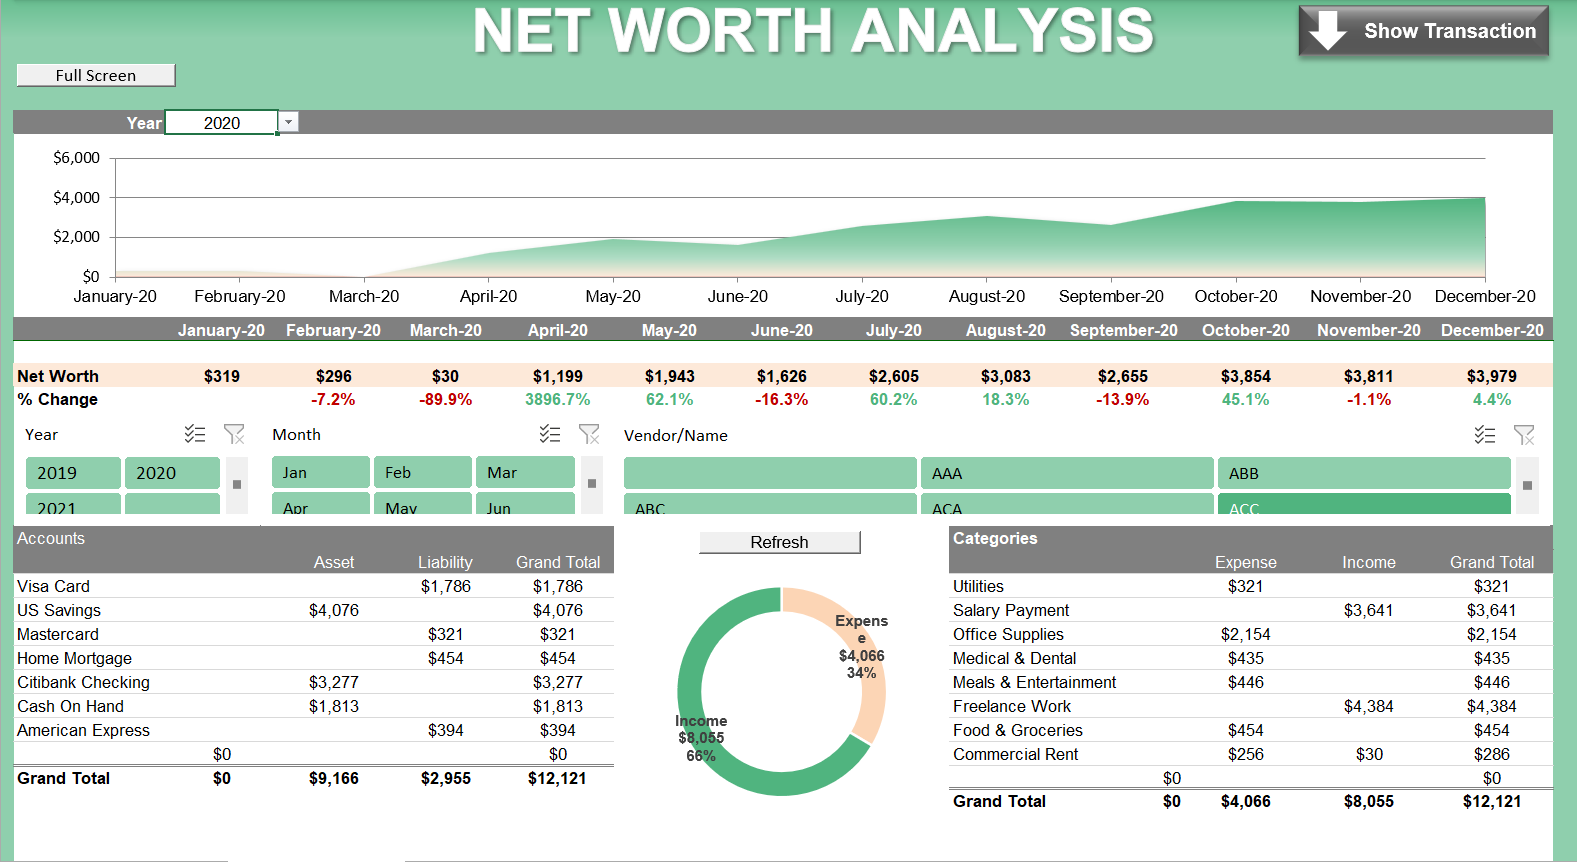Image resolution: width=1577 pixels, height=862 pixels.
Task: Toggle multi-select in Month slicer
Action: 550,434
